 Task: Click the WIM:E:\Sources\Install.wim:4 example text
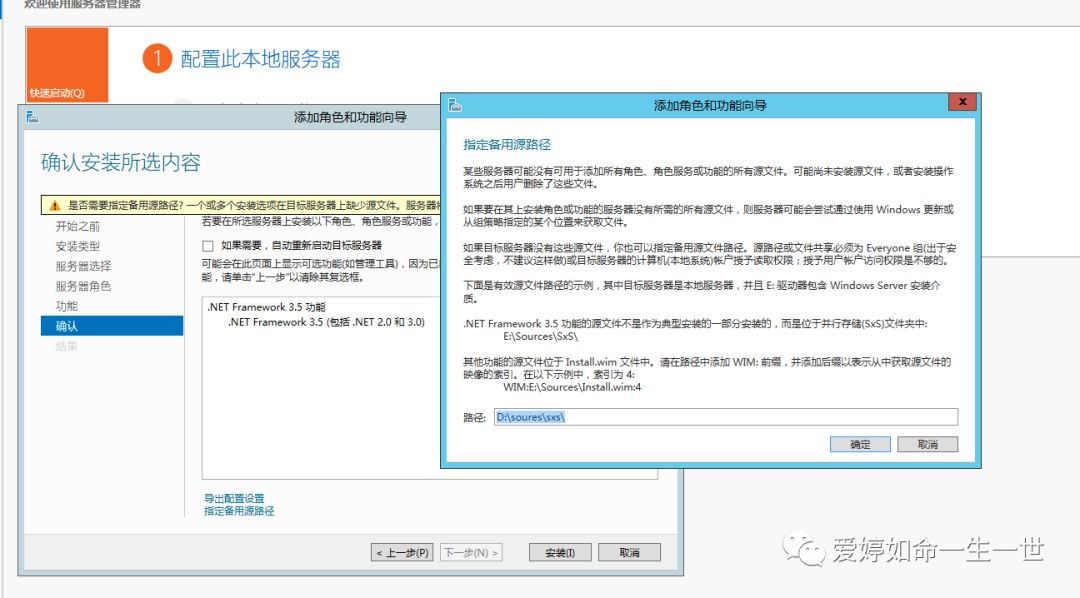[x=572, y=387]
